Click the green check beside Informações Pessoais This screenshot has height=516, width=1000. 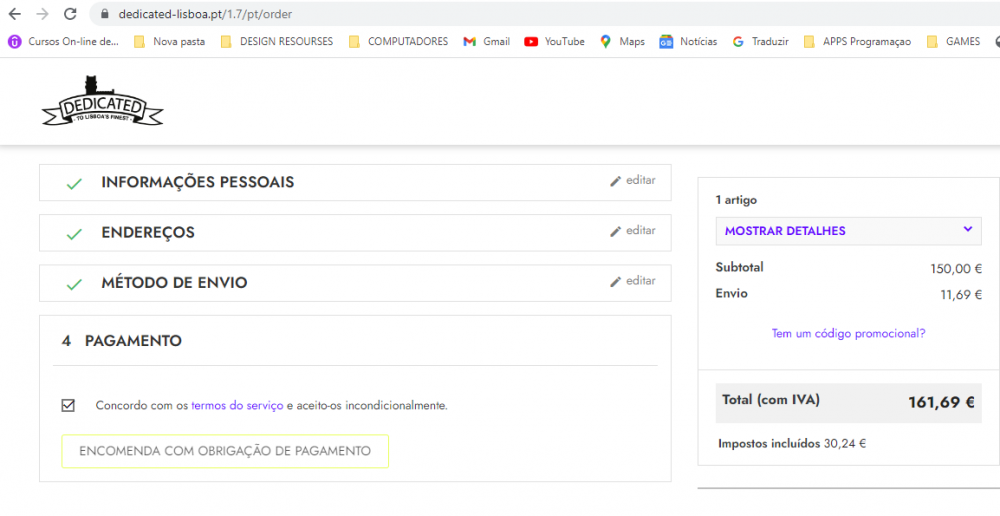(x=74, y=184)
